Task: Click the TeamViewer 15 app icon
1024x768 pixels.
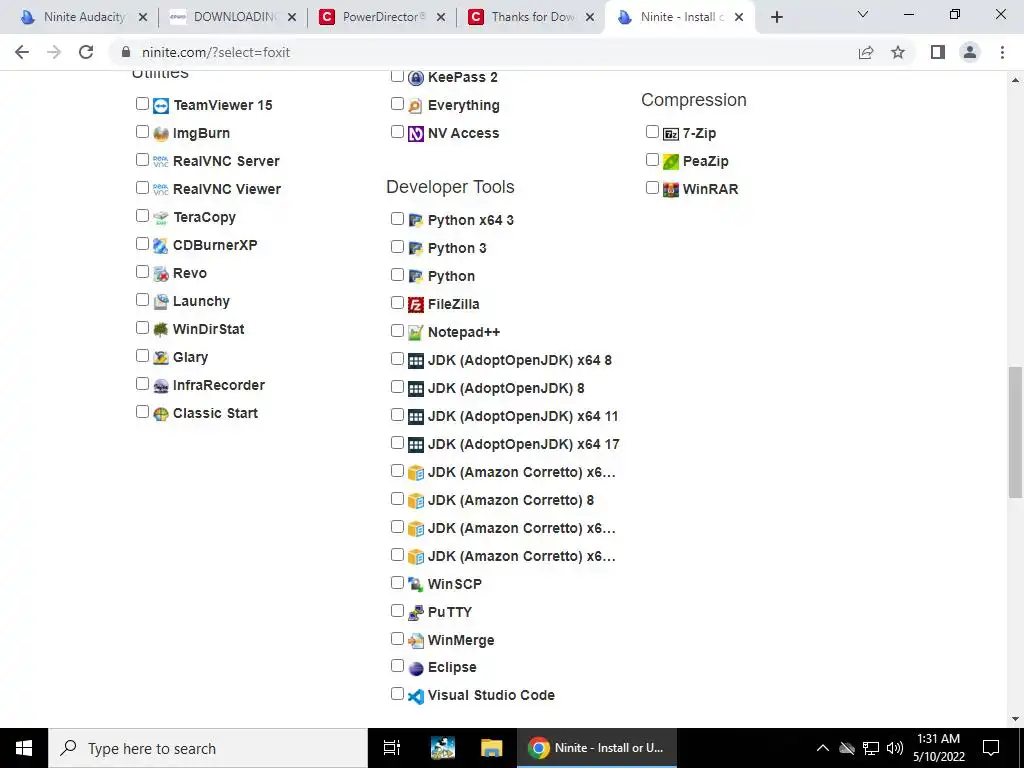Action: pos(161,106)
